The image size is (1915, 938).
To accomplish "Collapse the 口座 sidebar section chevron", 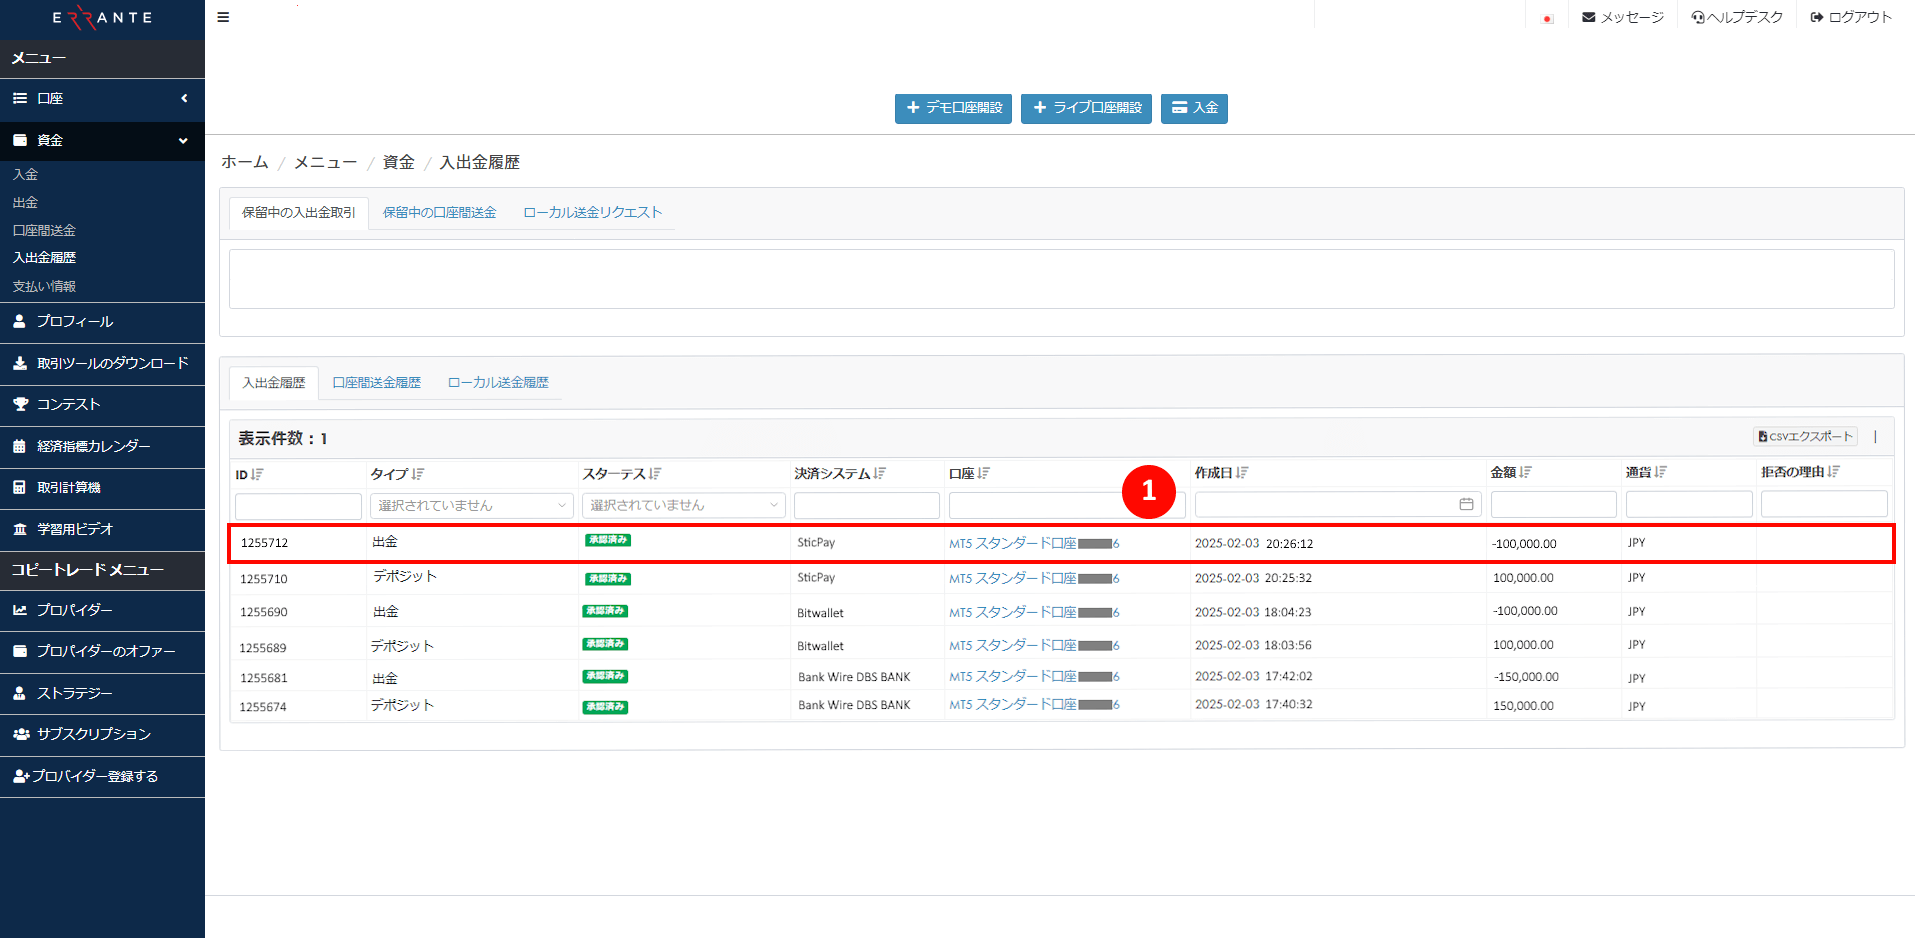I will [184, 98].
